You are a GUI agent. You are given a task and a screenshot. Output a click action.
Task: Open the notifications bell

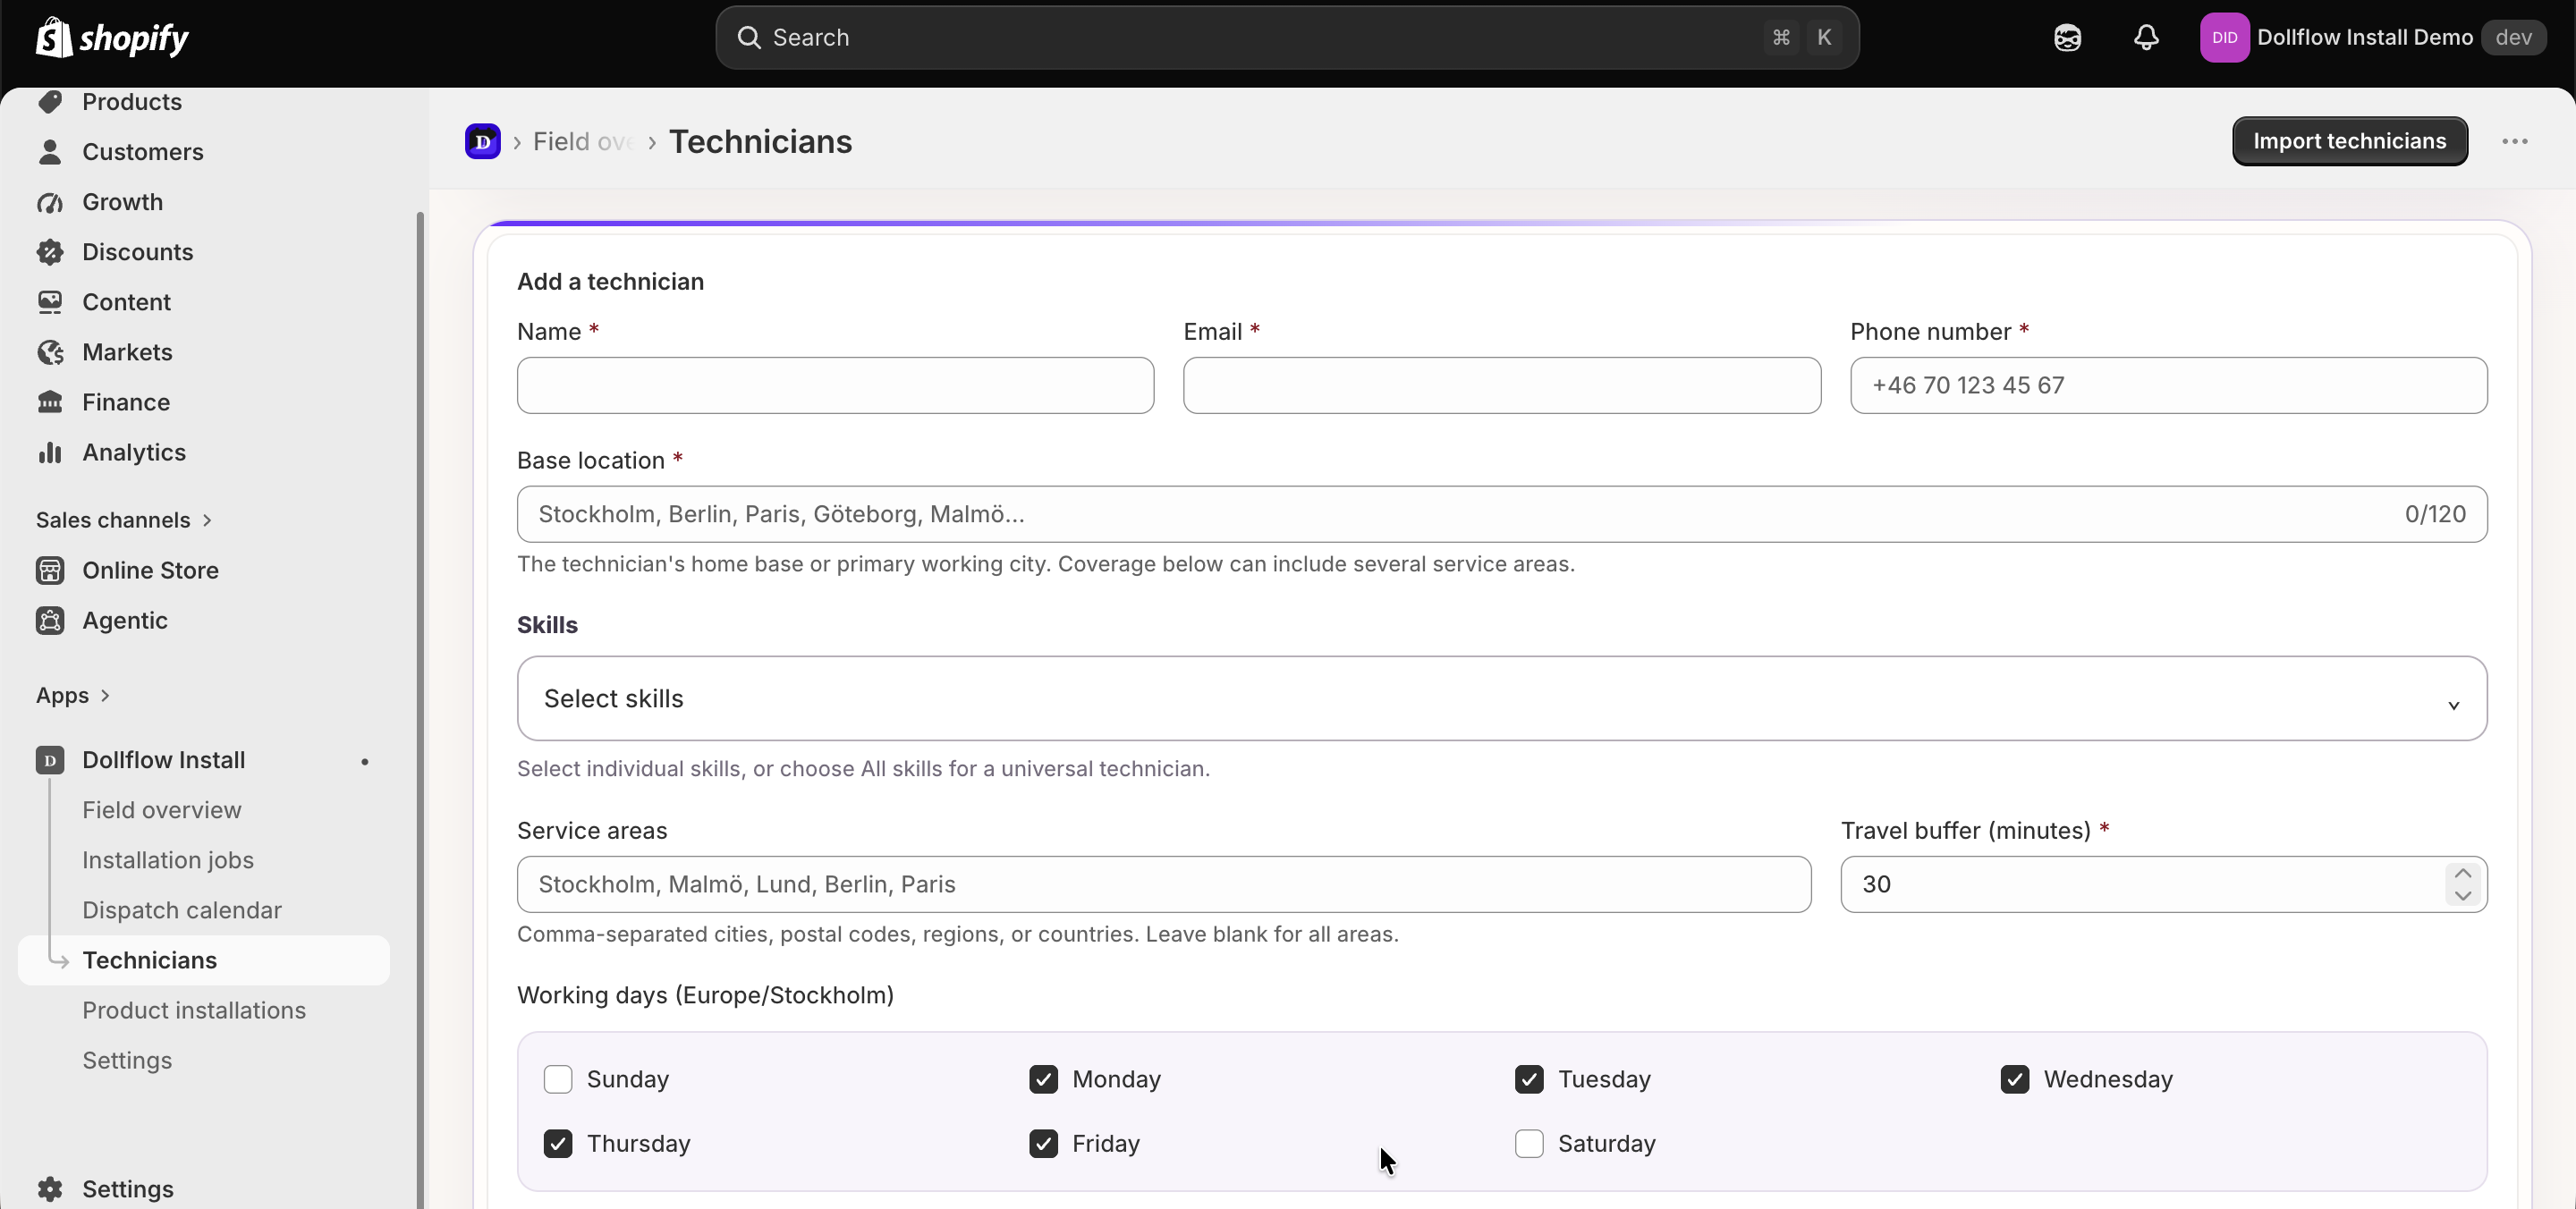[2146, 38]
